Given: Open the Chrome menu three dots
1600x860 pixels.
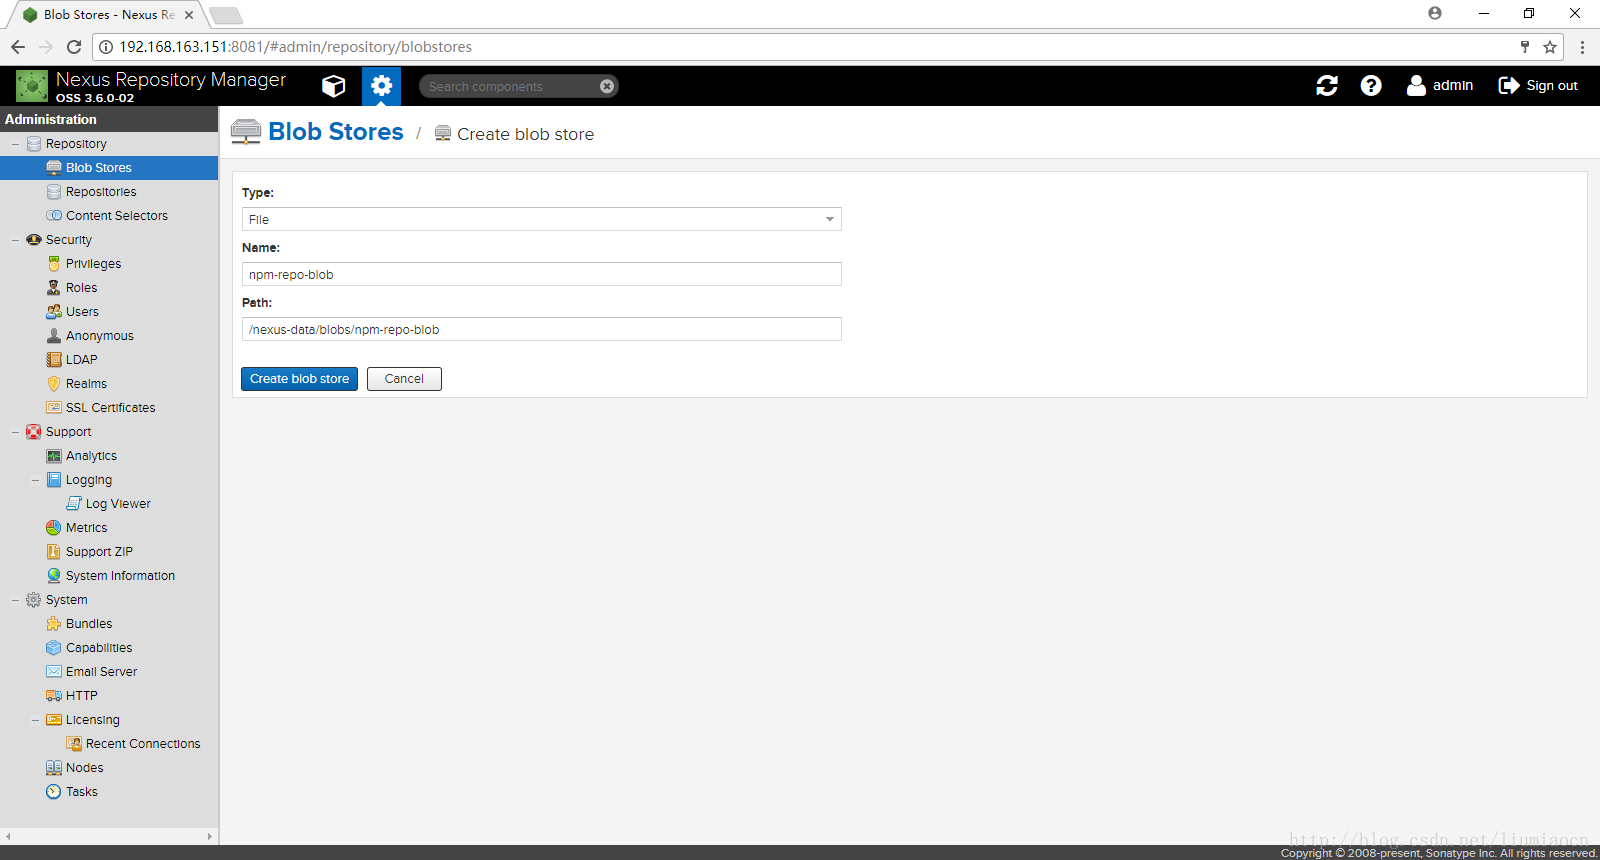Looking at the screenshot, I should (1582, 47).
